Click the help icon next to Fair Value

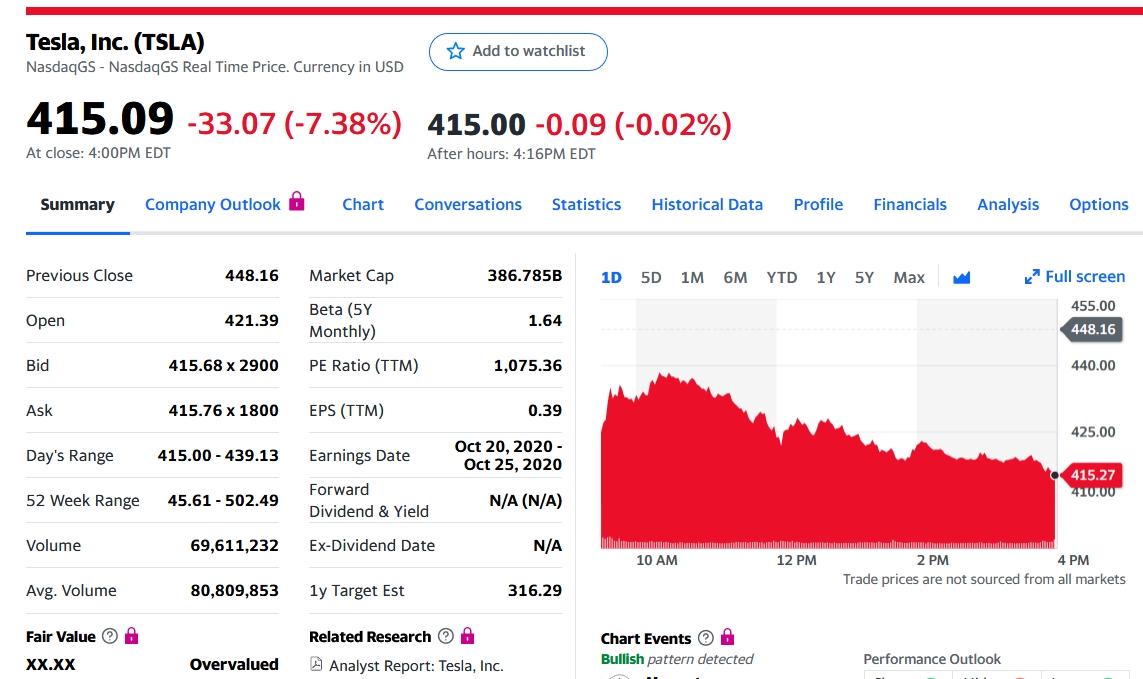[x=110, y=637]
